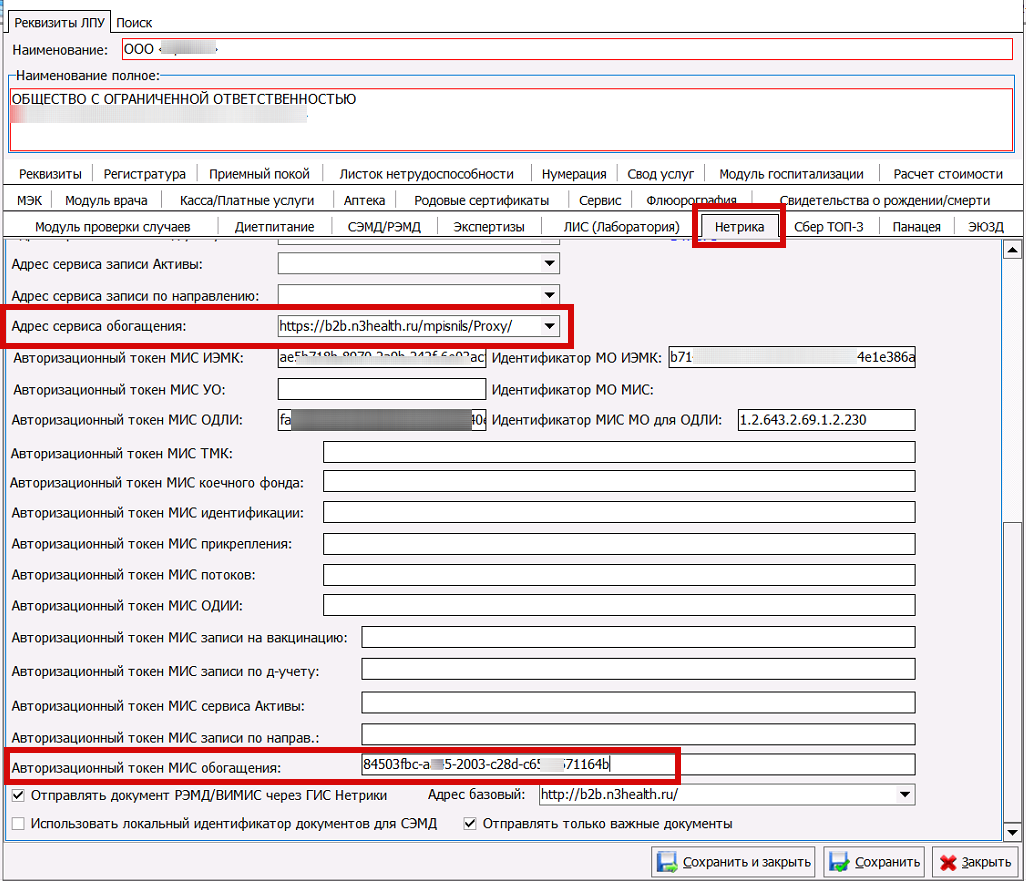The width and height of the screenshot is (1026, 883).
Task: Open the МЭК tab
Action: (29, 200)
